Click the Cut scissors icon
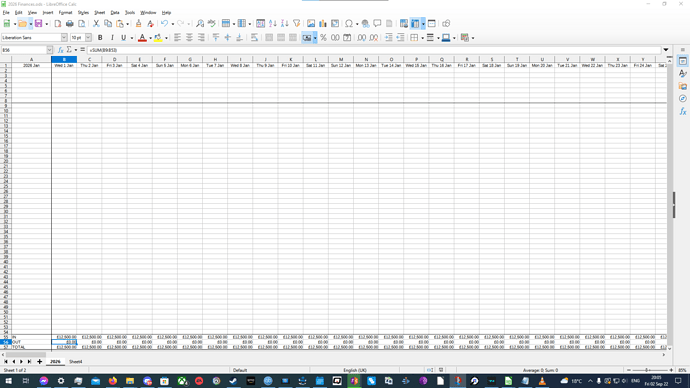The image size is (690, 388). point(96,23)
